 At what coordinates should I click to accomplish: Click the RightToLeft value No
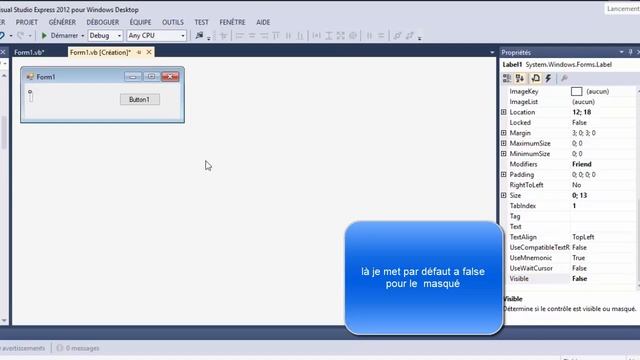pyautogui.click(x=576, y=185)
